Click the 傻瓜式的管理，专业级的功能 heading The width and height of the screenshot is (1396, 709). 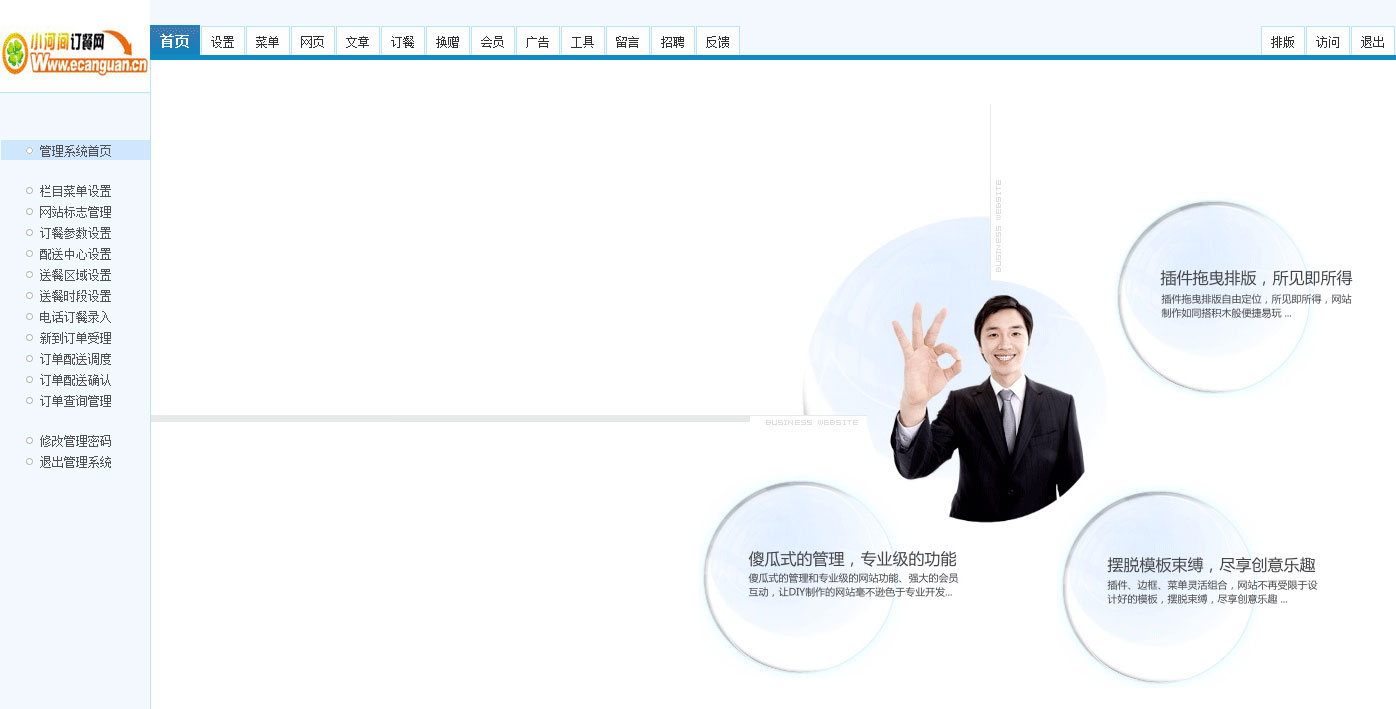852,559
